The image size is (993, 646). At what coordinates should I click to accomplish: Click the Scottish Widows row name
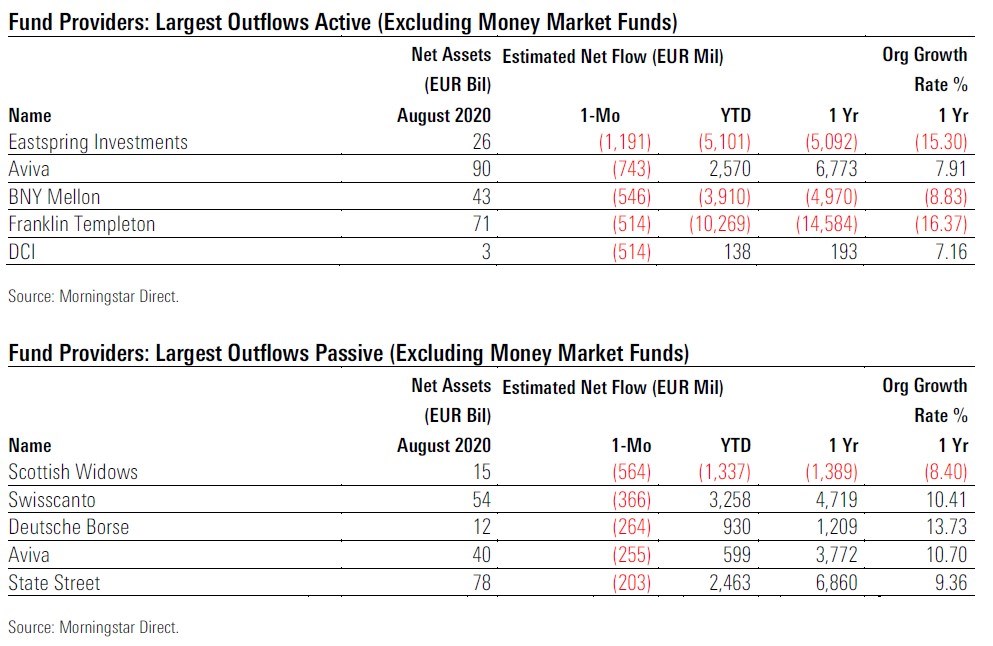pos(73,471)
